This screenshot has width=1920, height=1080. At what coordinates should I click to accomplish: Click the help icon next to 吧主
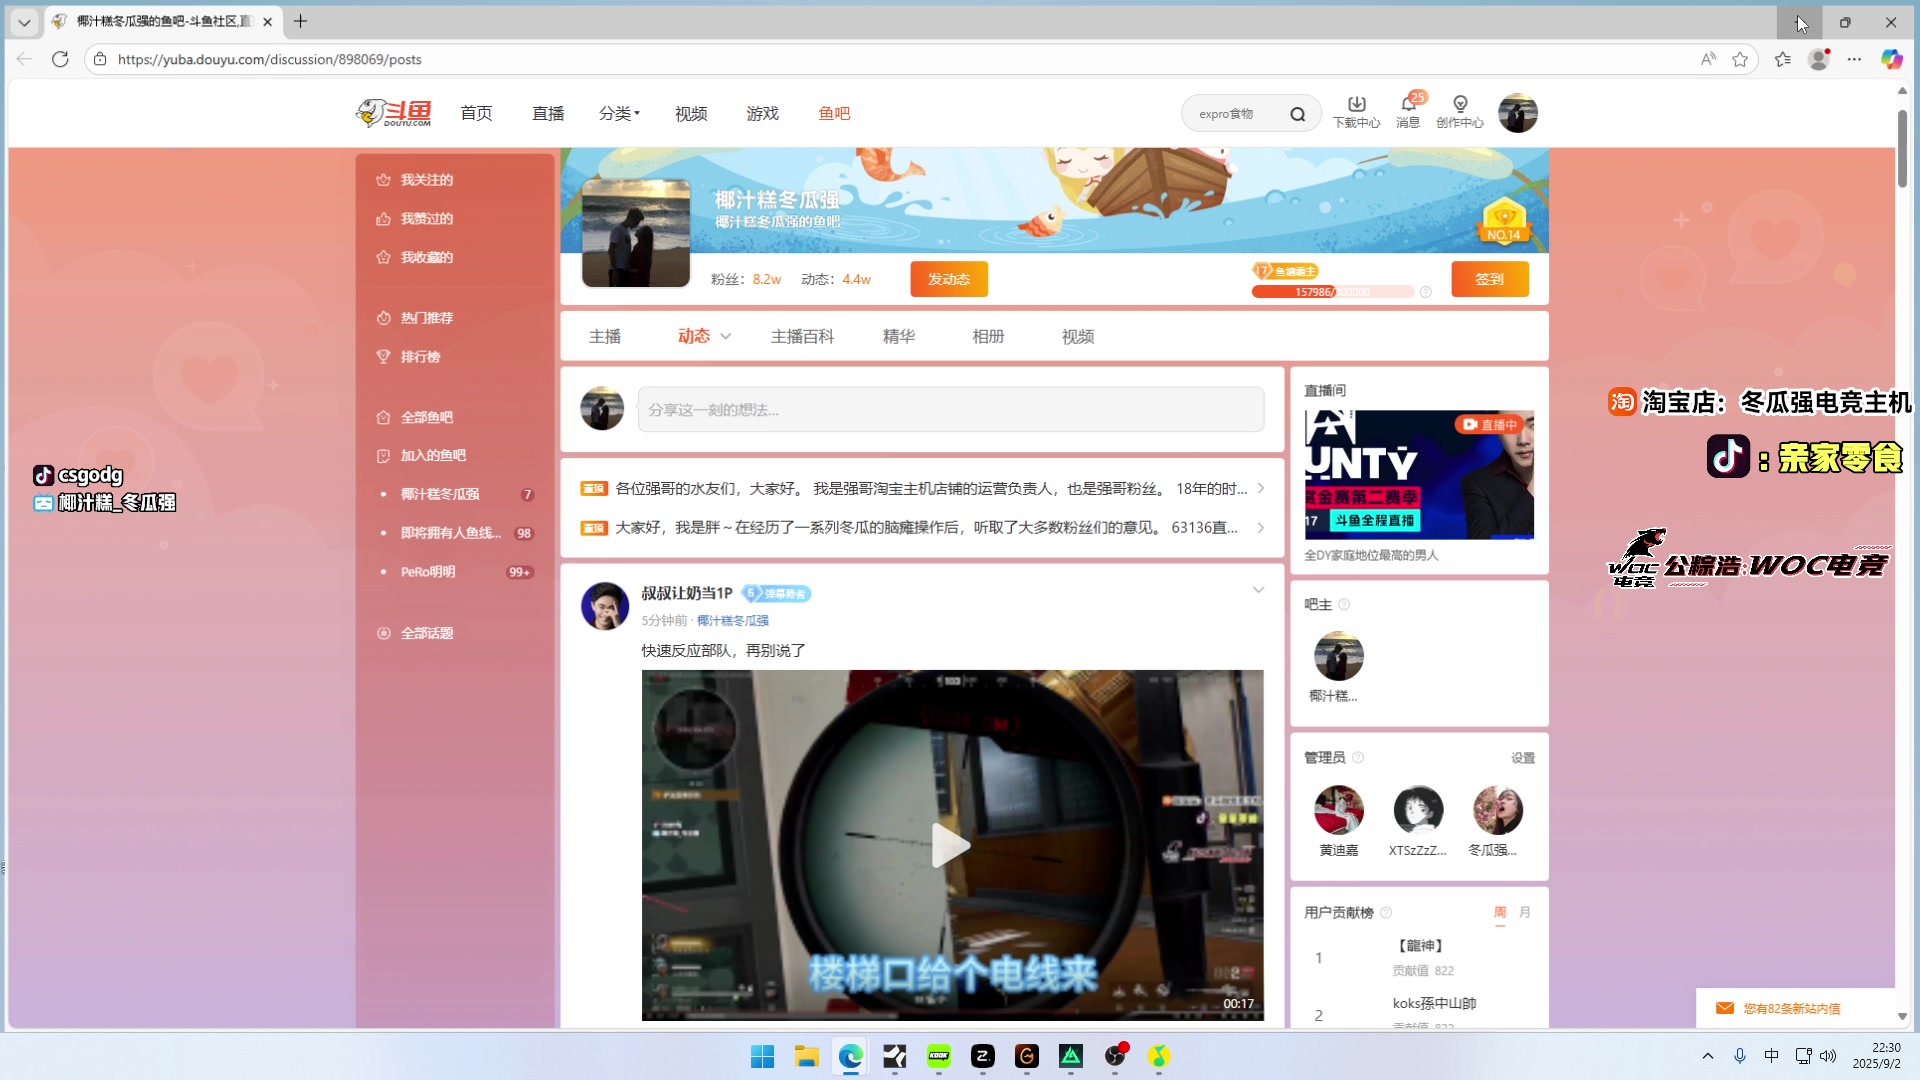1344,604
